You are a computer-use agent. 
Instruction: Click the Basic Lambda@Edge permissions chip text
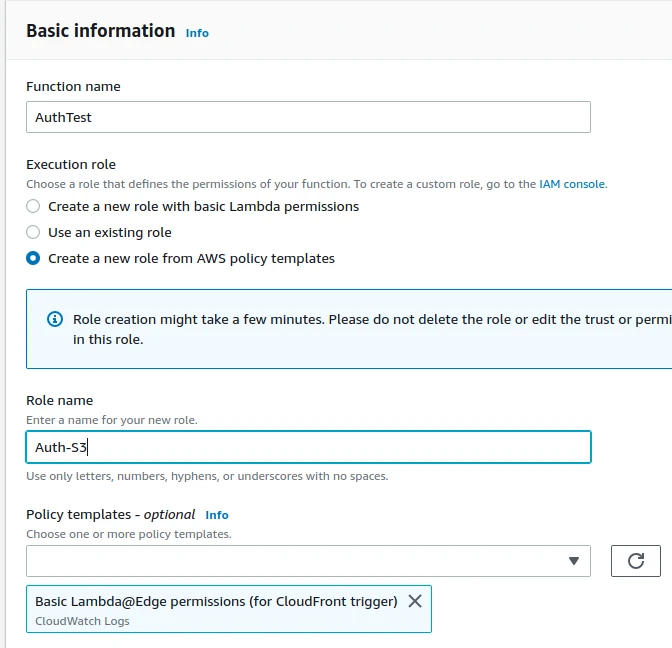[216, 601]
